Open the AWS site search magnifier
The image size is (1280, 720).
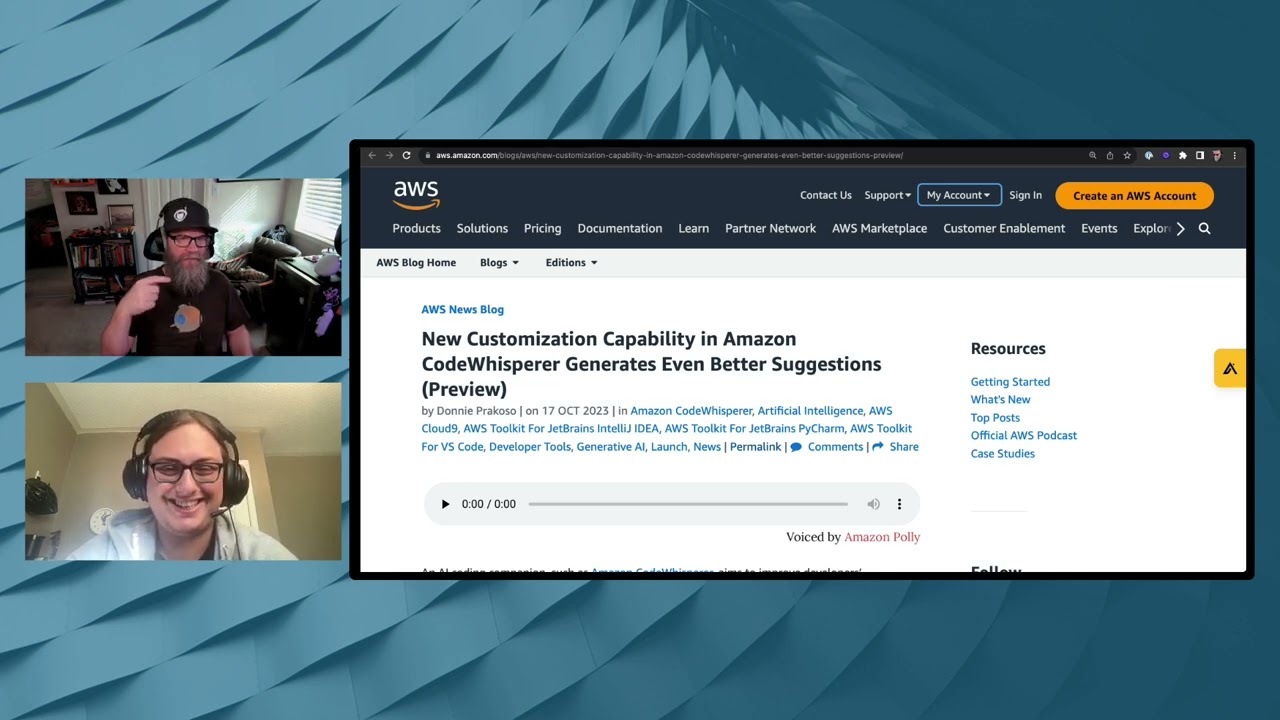[1204, 228]
